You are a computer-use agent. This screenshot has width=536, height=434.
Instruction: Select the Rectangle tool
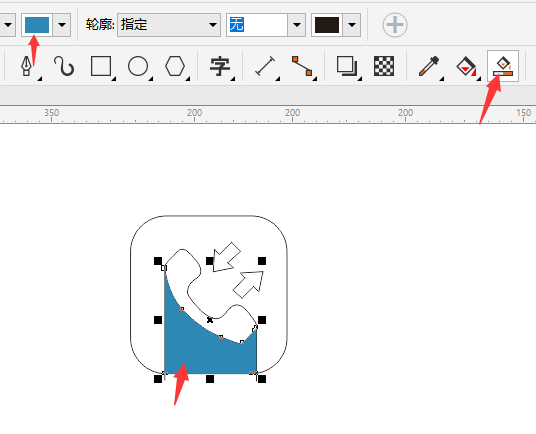click(x=101, y=66)
